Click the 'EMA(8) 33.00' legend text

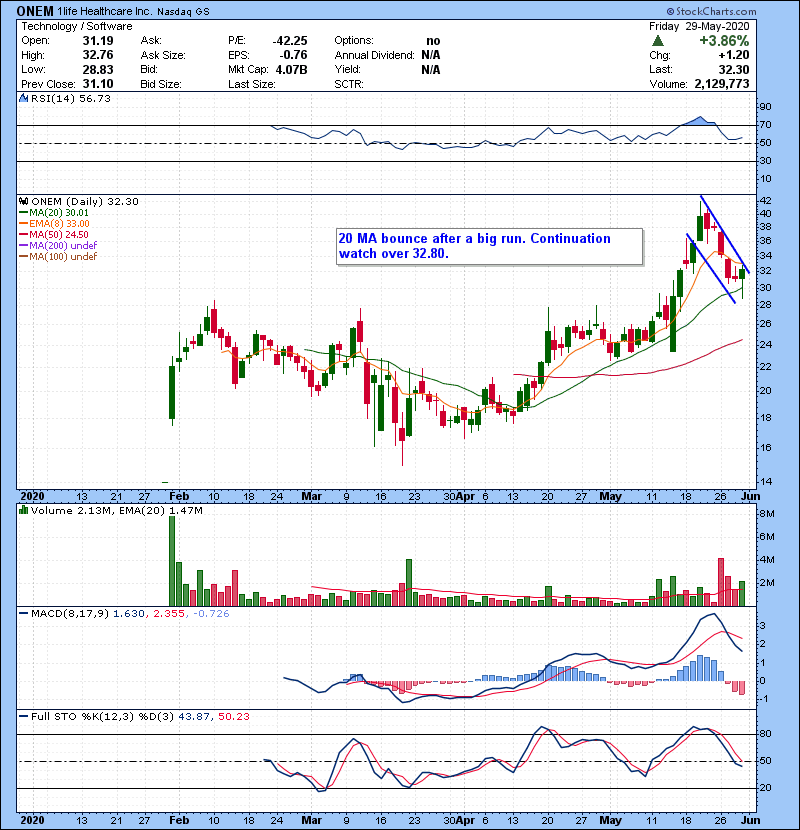[x=59, y=224]
